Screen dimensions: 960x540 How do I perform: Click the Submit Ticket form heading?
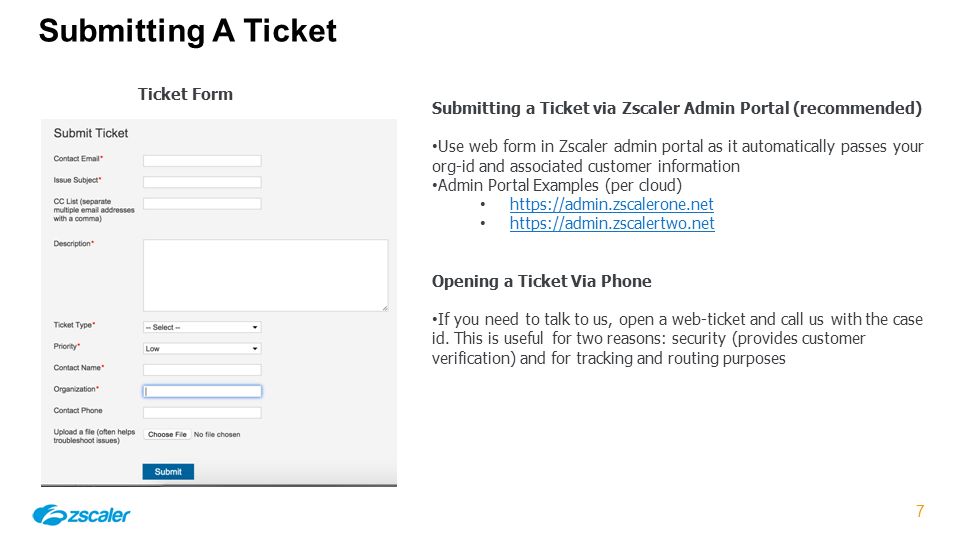click(91, 133)
